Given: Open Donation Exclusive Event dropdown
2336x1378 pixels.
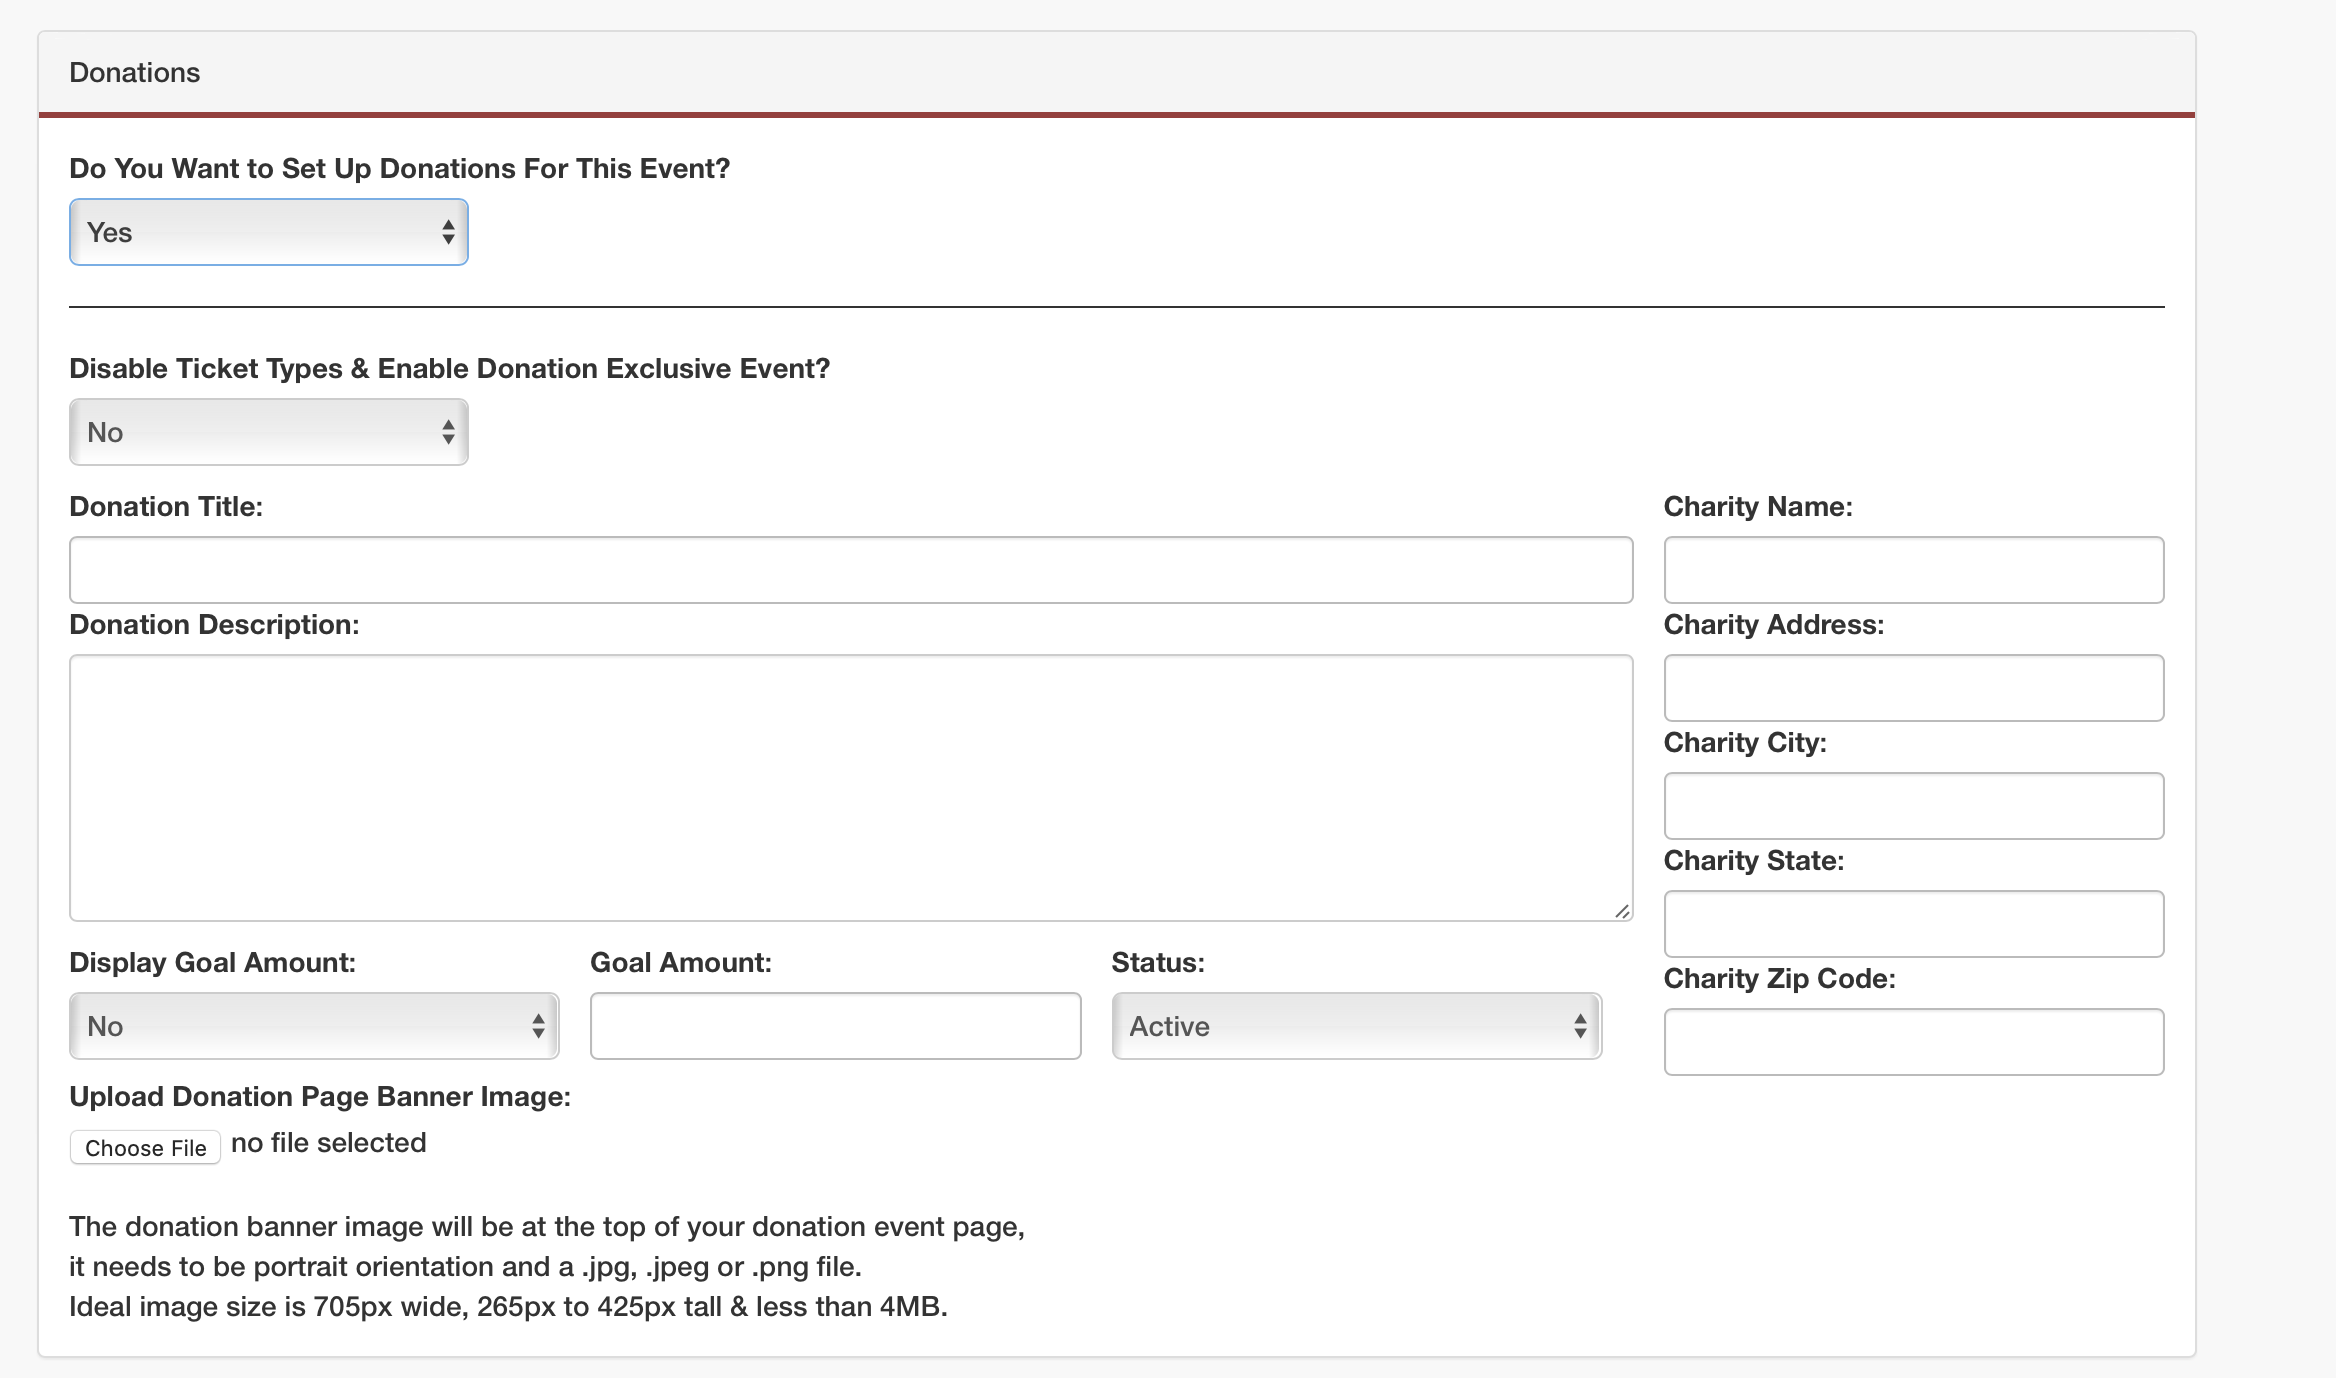Looking at the screenshot, I should tap(268, 432).
